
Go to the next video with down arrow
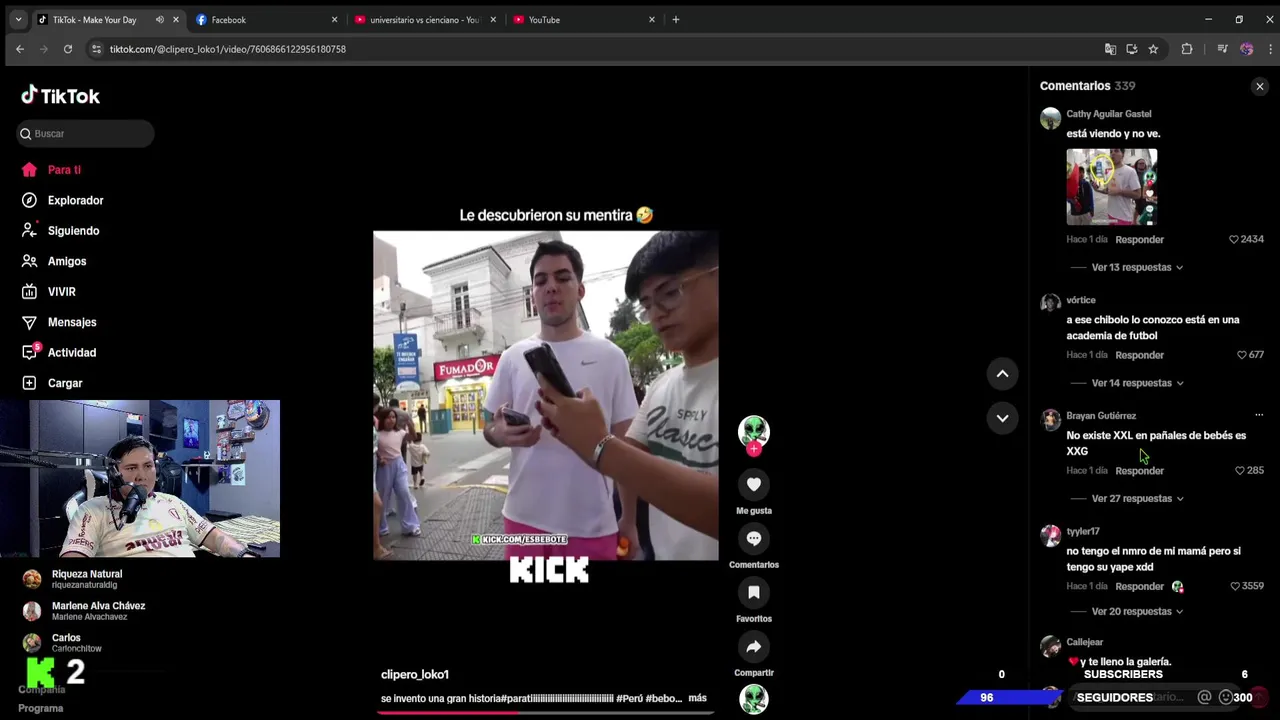coord(1002,418)
